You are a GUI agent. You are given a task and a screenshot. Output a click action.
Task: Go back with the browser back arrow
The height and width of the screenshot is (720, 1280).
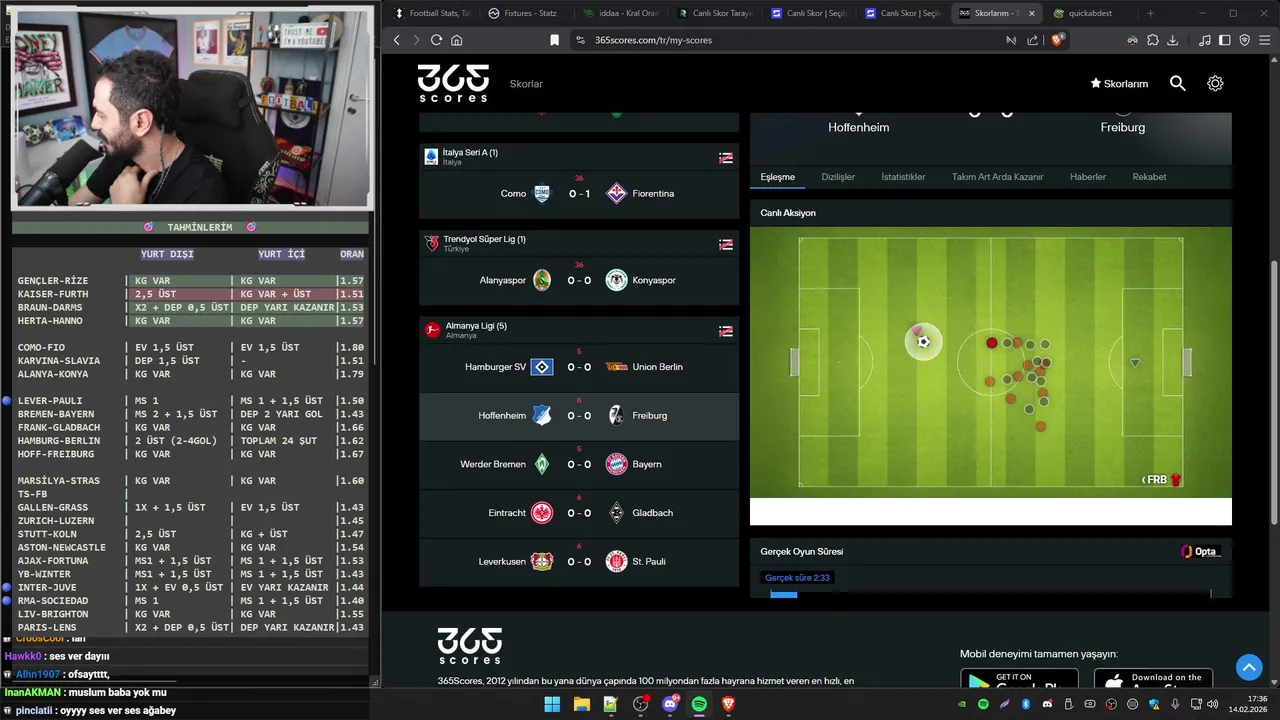(x=397, y=40)
